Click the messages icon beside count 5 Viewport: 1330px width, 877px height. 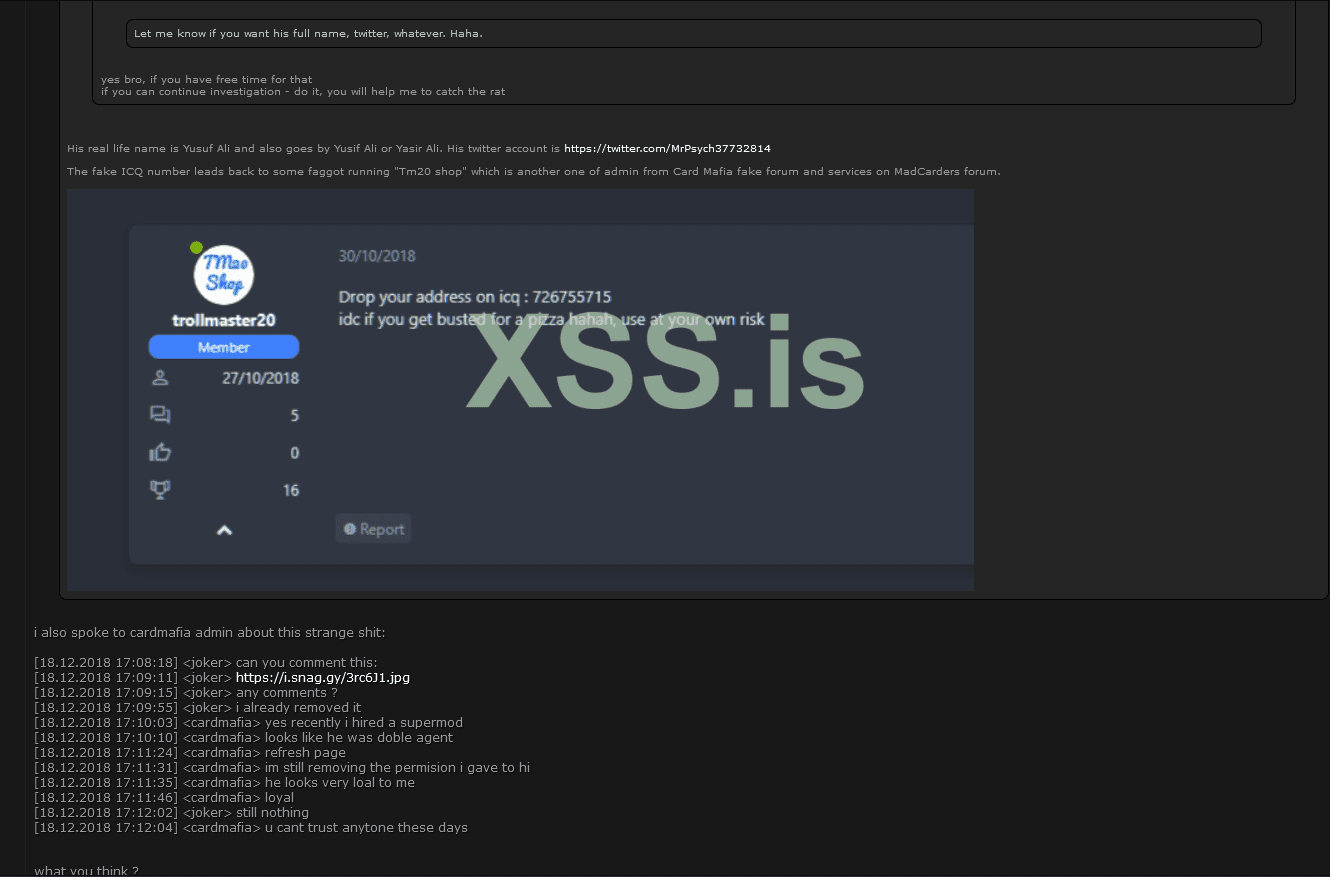click(x=159, y=415)
